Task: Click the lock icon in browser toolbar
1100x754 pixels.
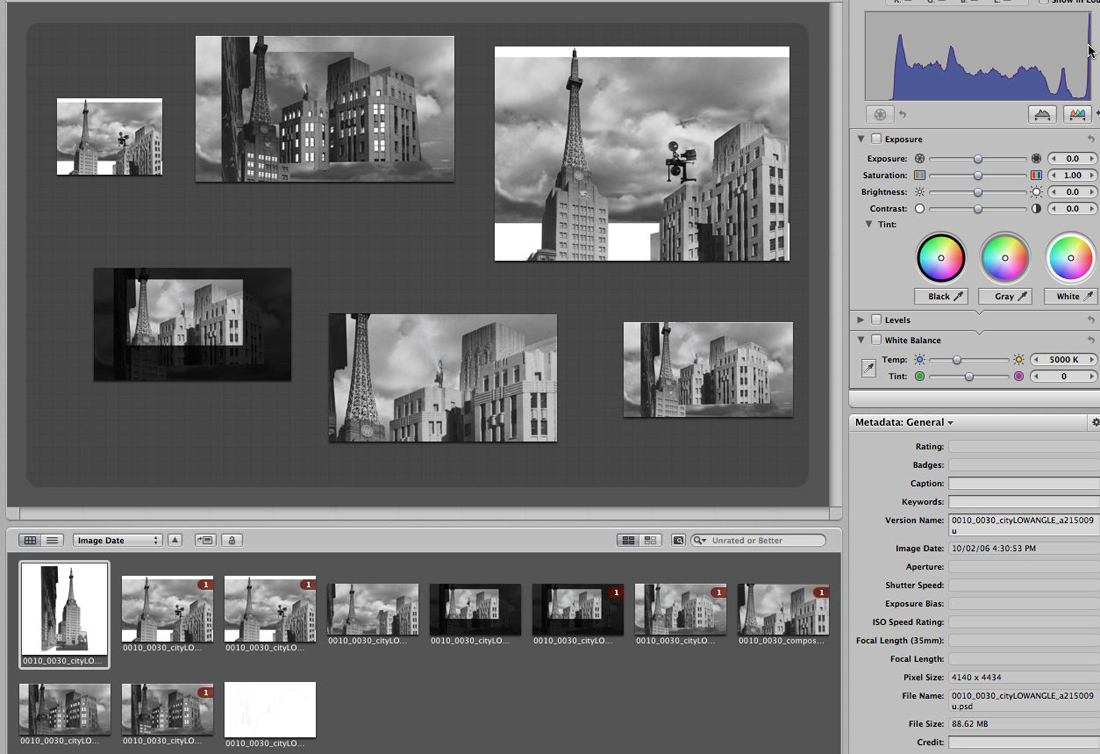Action: pos(232,540)
